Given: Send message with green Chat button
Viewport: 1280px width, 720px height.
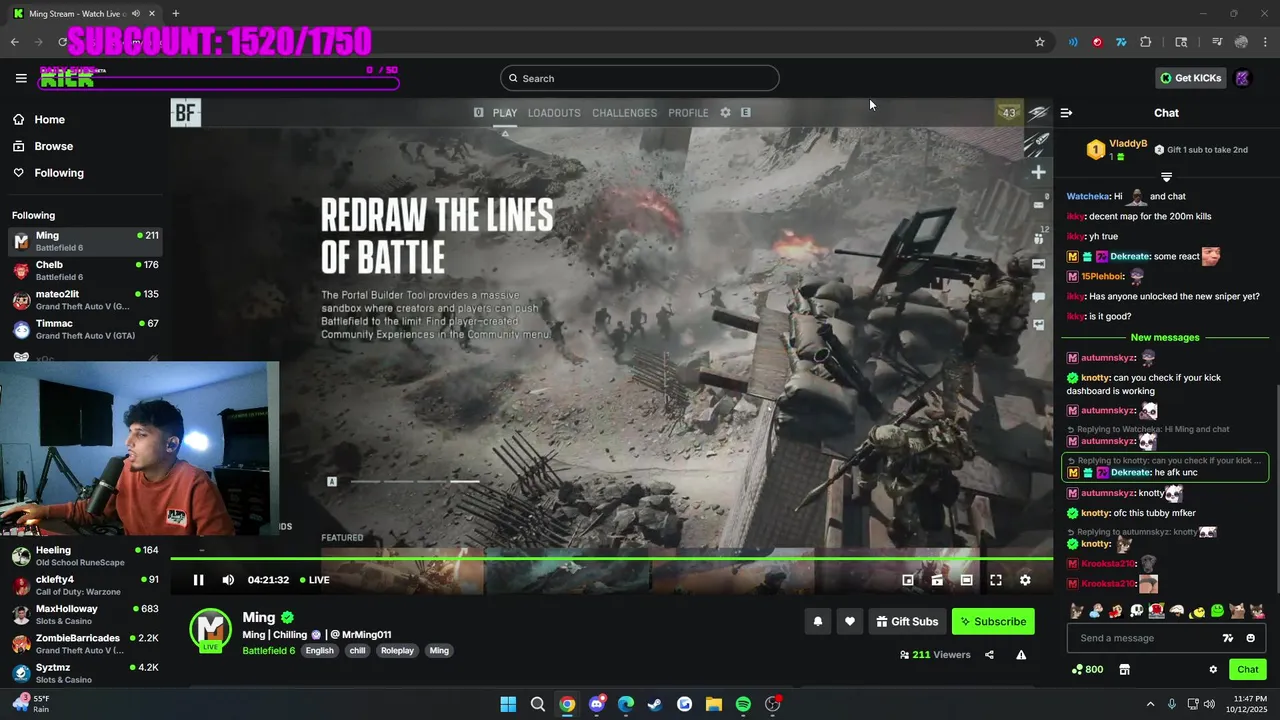Looking at the screenshot, I should point(1248,670).
